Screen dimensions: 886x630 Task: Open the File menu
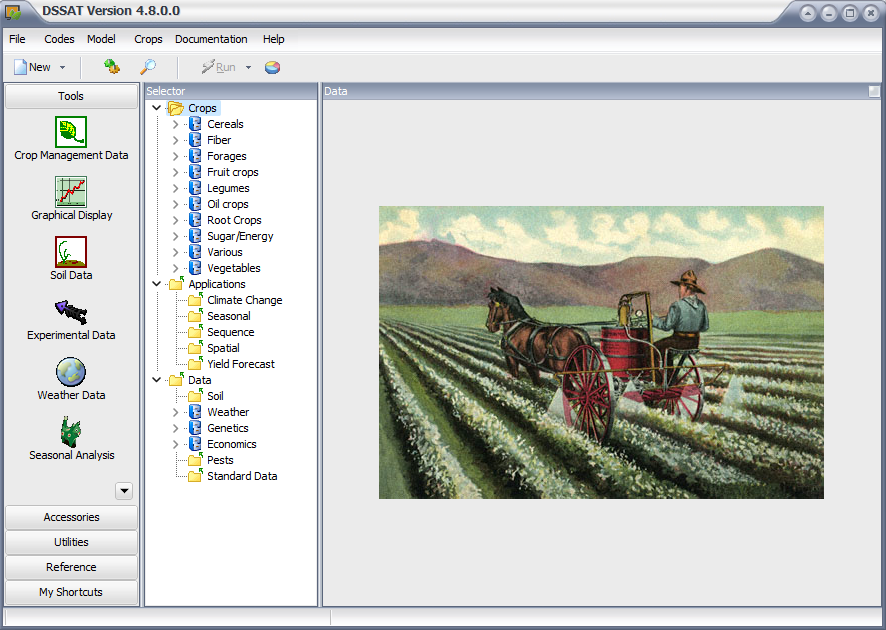17,39
